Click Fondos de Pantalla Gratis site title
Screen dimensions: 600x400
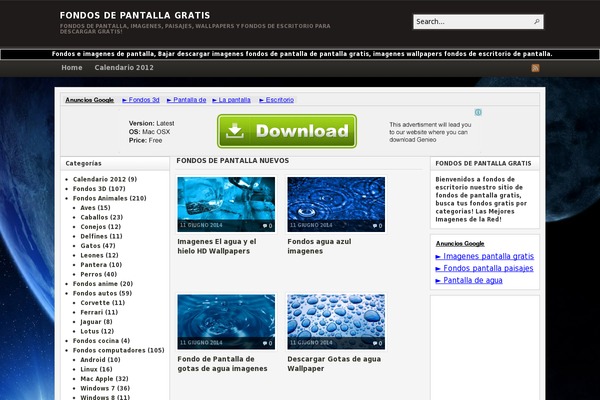(135, 15)
